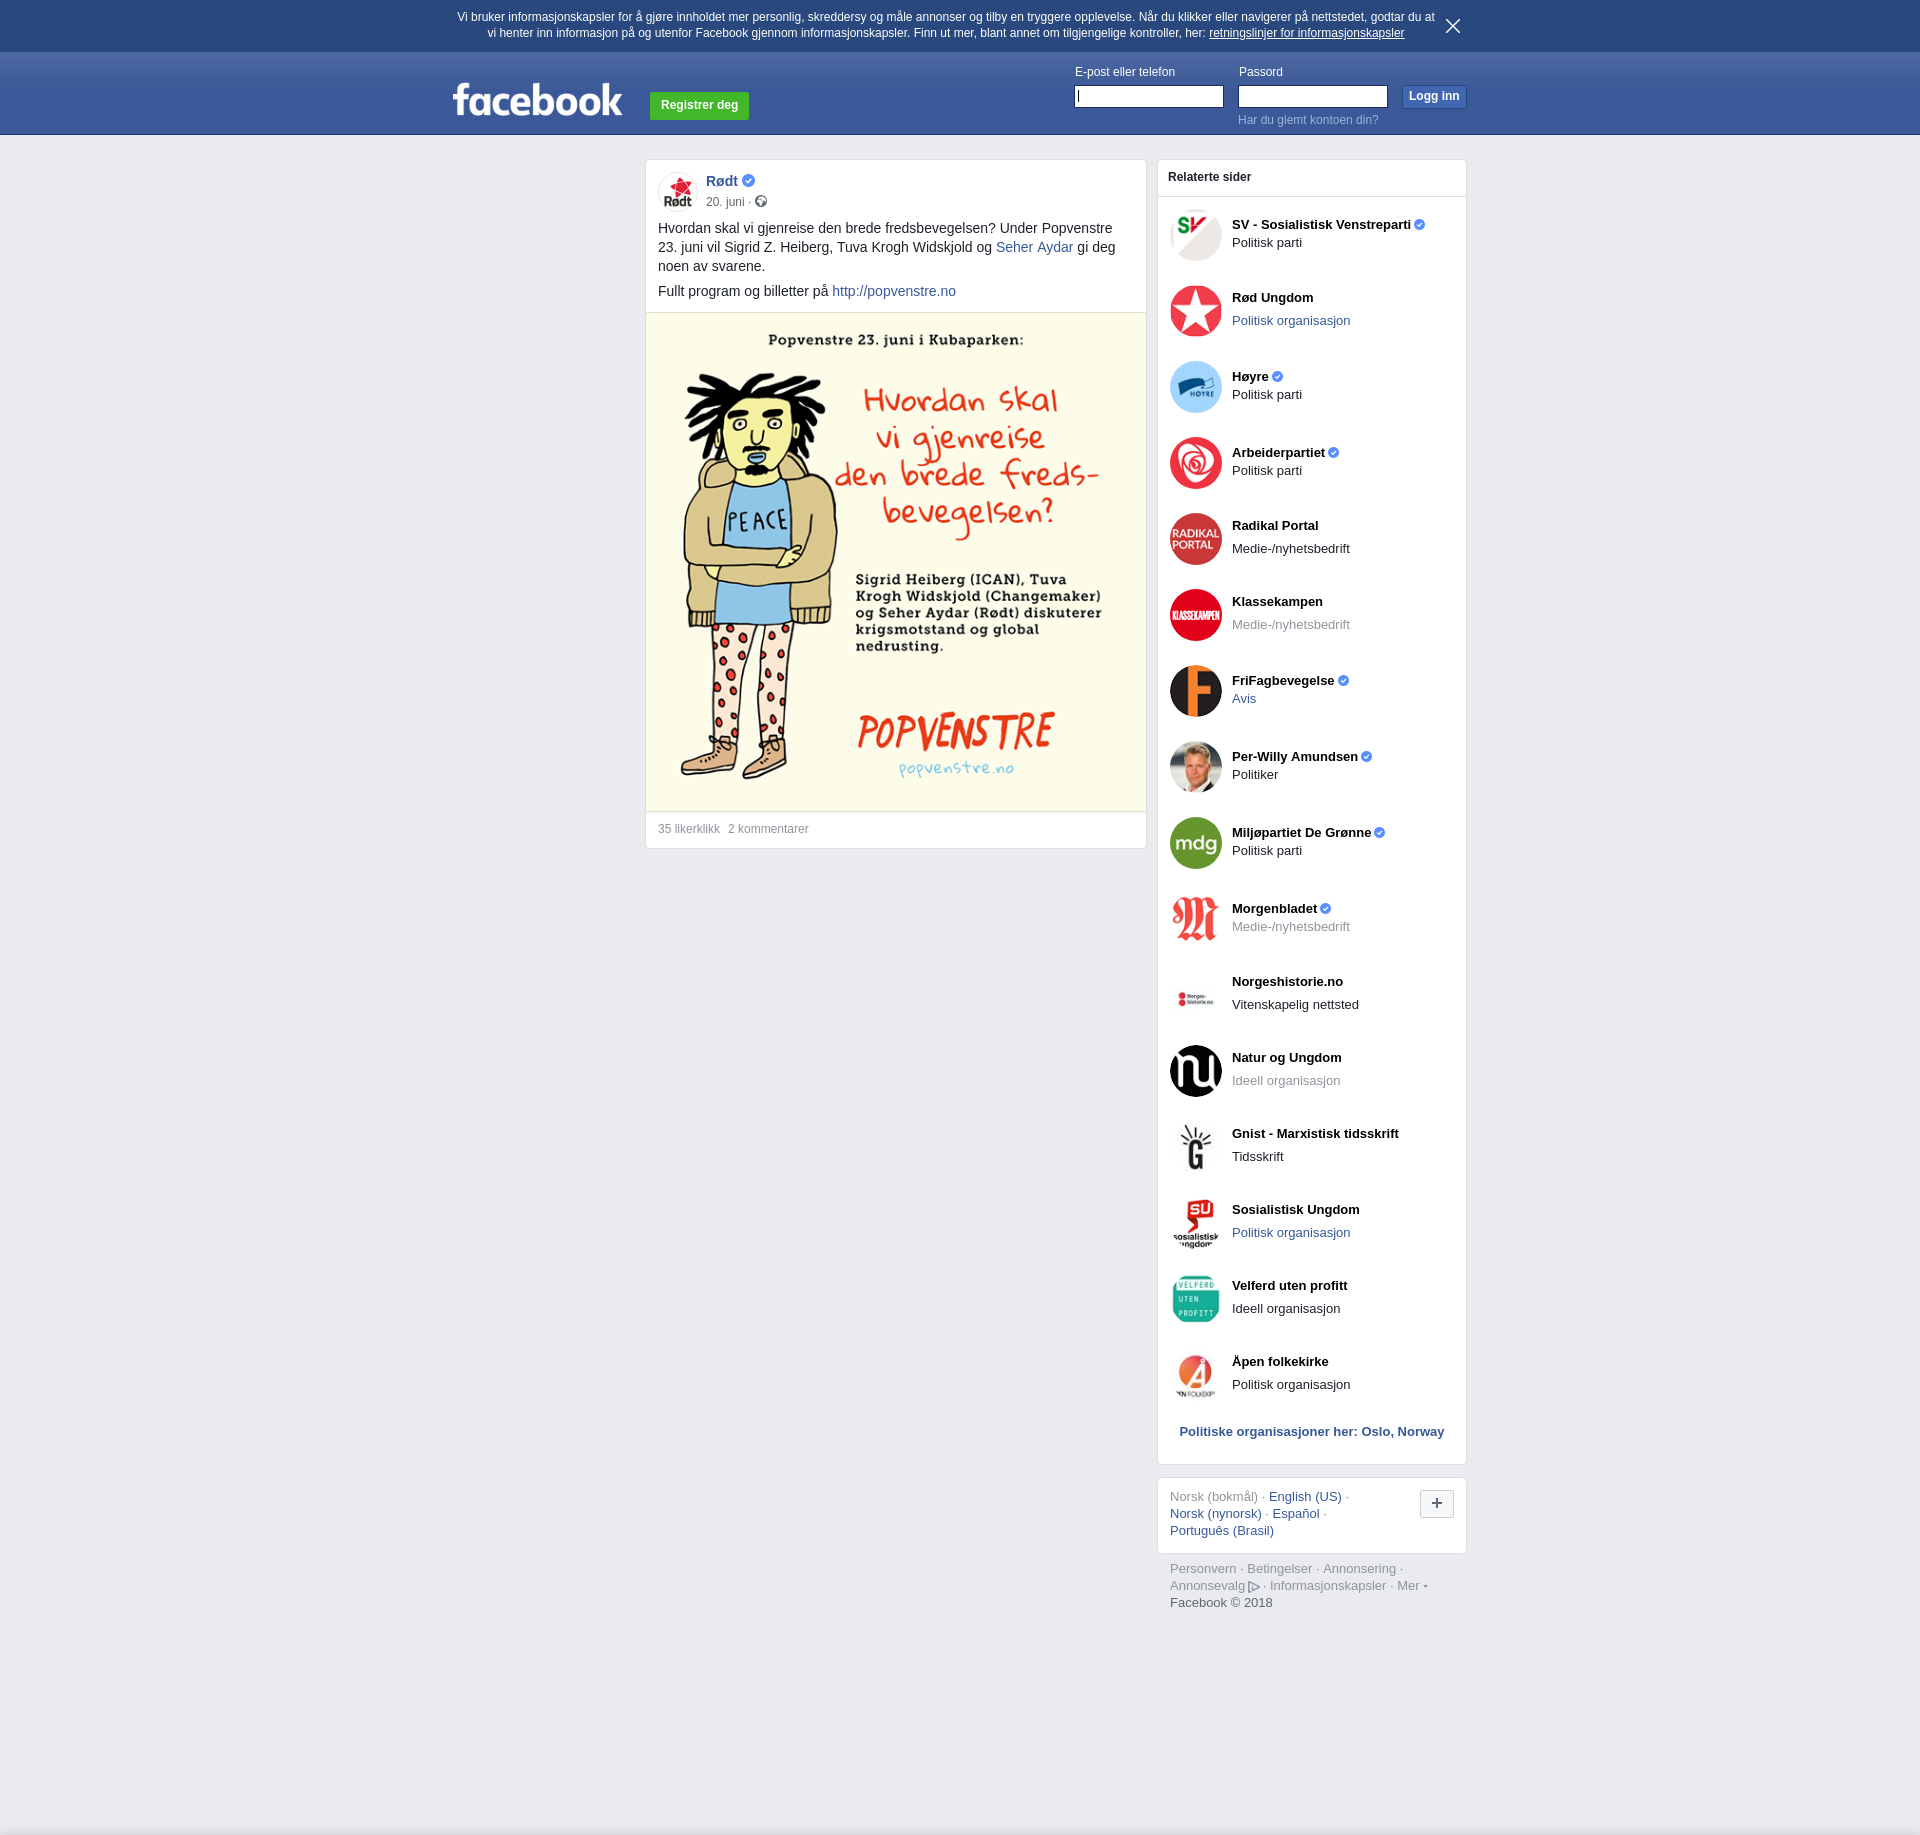Focus the E-post eller telefon field
This screenshot has width=1920, height=1835.
(x=1149, y=96)
